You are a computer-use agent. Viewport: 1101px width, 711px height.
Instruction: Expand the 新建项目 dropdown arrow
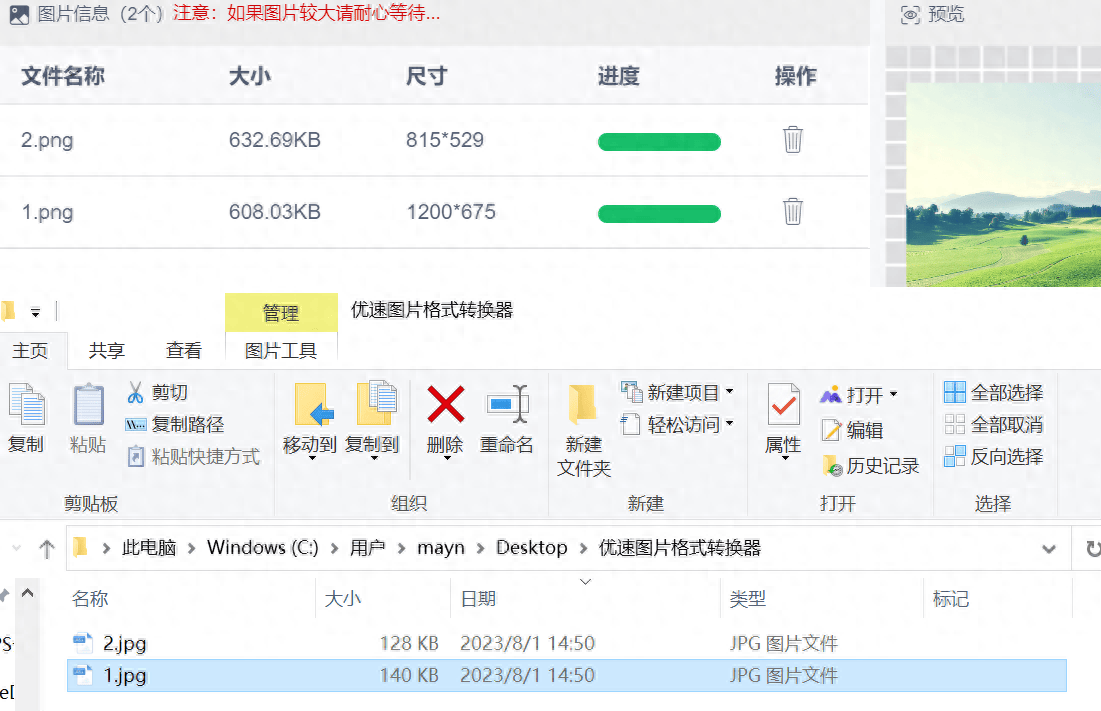click(x=729, y=392)
